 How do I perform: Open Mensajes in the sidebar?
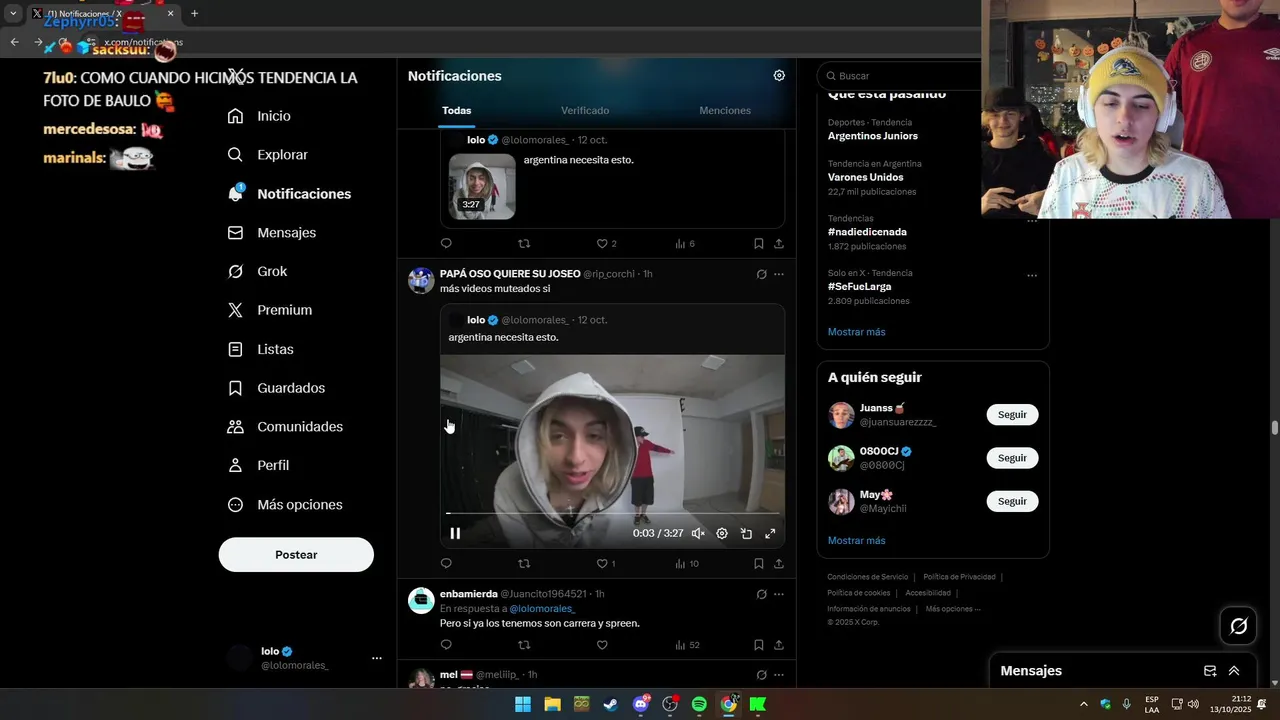271,232
